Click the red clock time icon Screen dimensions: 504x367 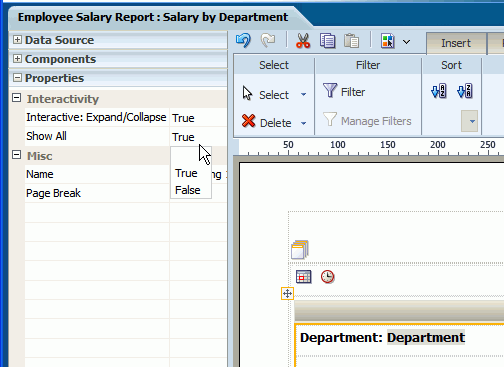(328, 277)
